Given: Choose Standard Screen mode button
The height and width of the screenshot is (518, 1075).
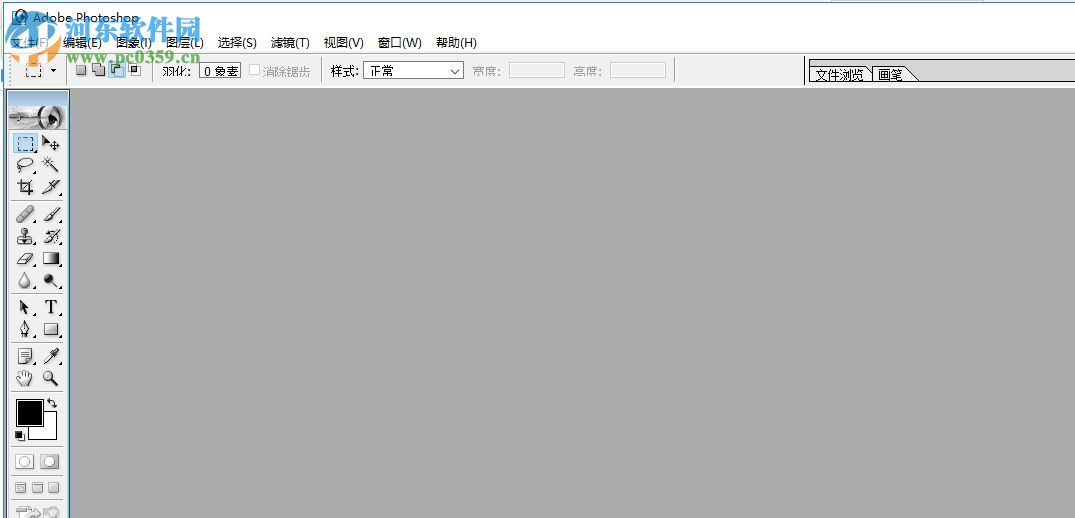Looking at the screenshot, I should [x=21, y=488].
